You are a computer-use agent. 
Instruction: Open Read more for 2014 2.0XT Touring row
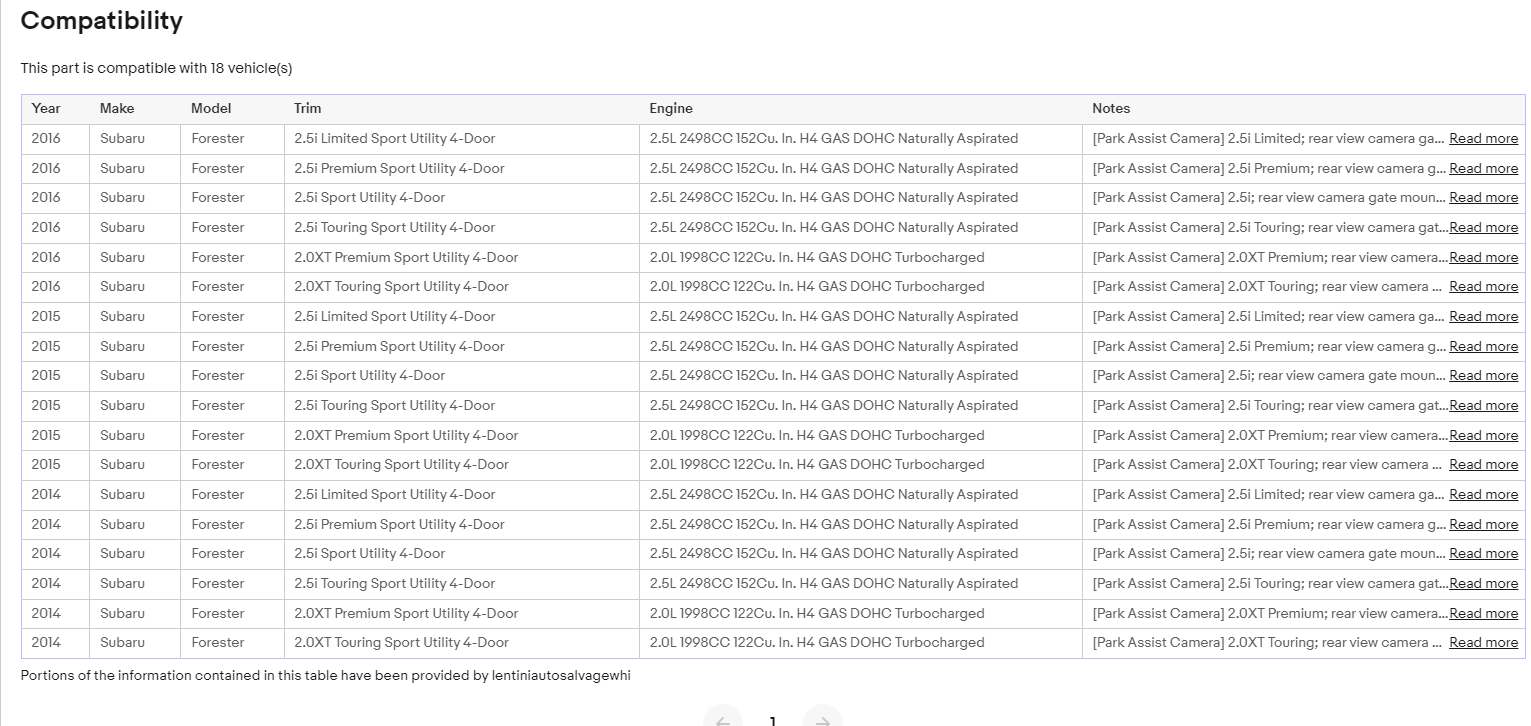click(1483, 643)
